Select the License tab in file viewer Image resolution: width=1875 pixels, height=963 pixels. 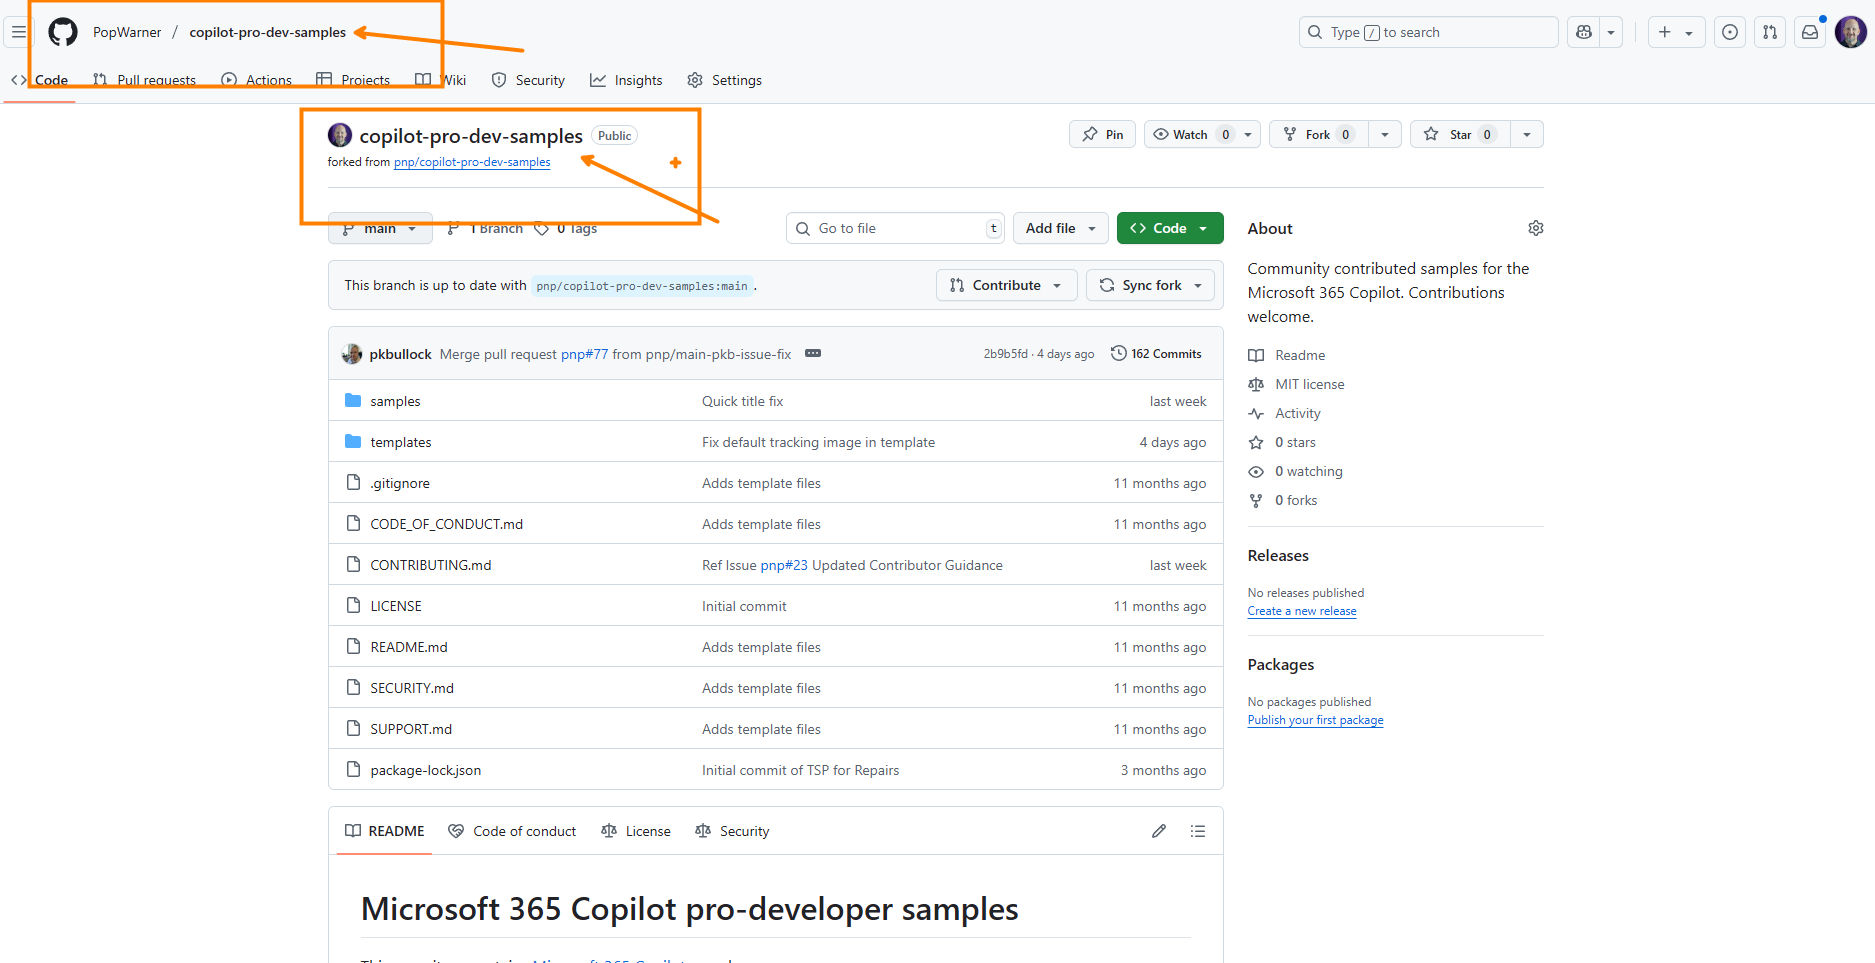636,831
